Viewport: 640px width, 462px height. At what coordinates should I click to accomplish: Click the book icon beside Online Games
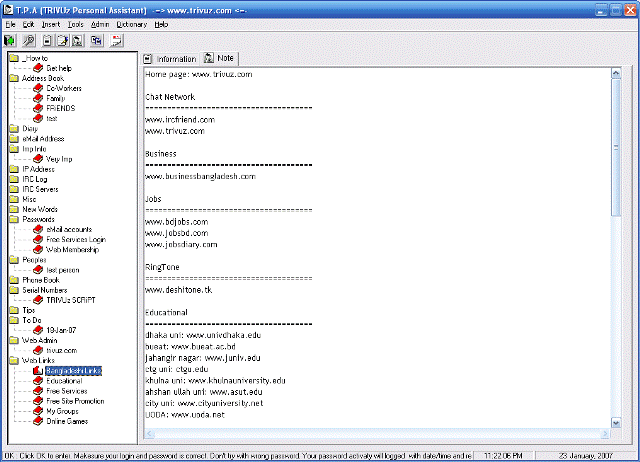tap(38, 421)
